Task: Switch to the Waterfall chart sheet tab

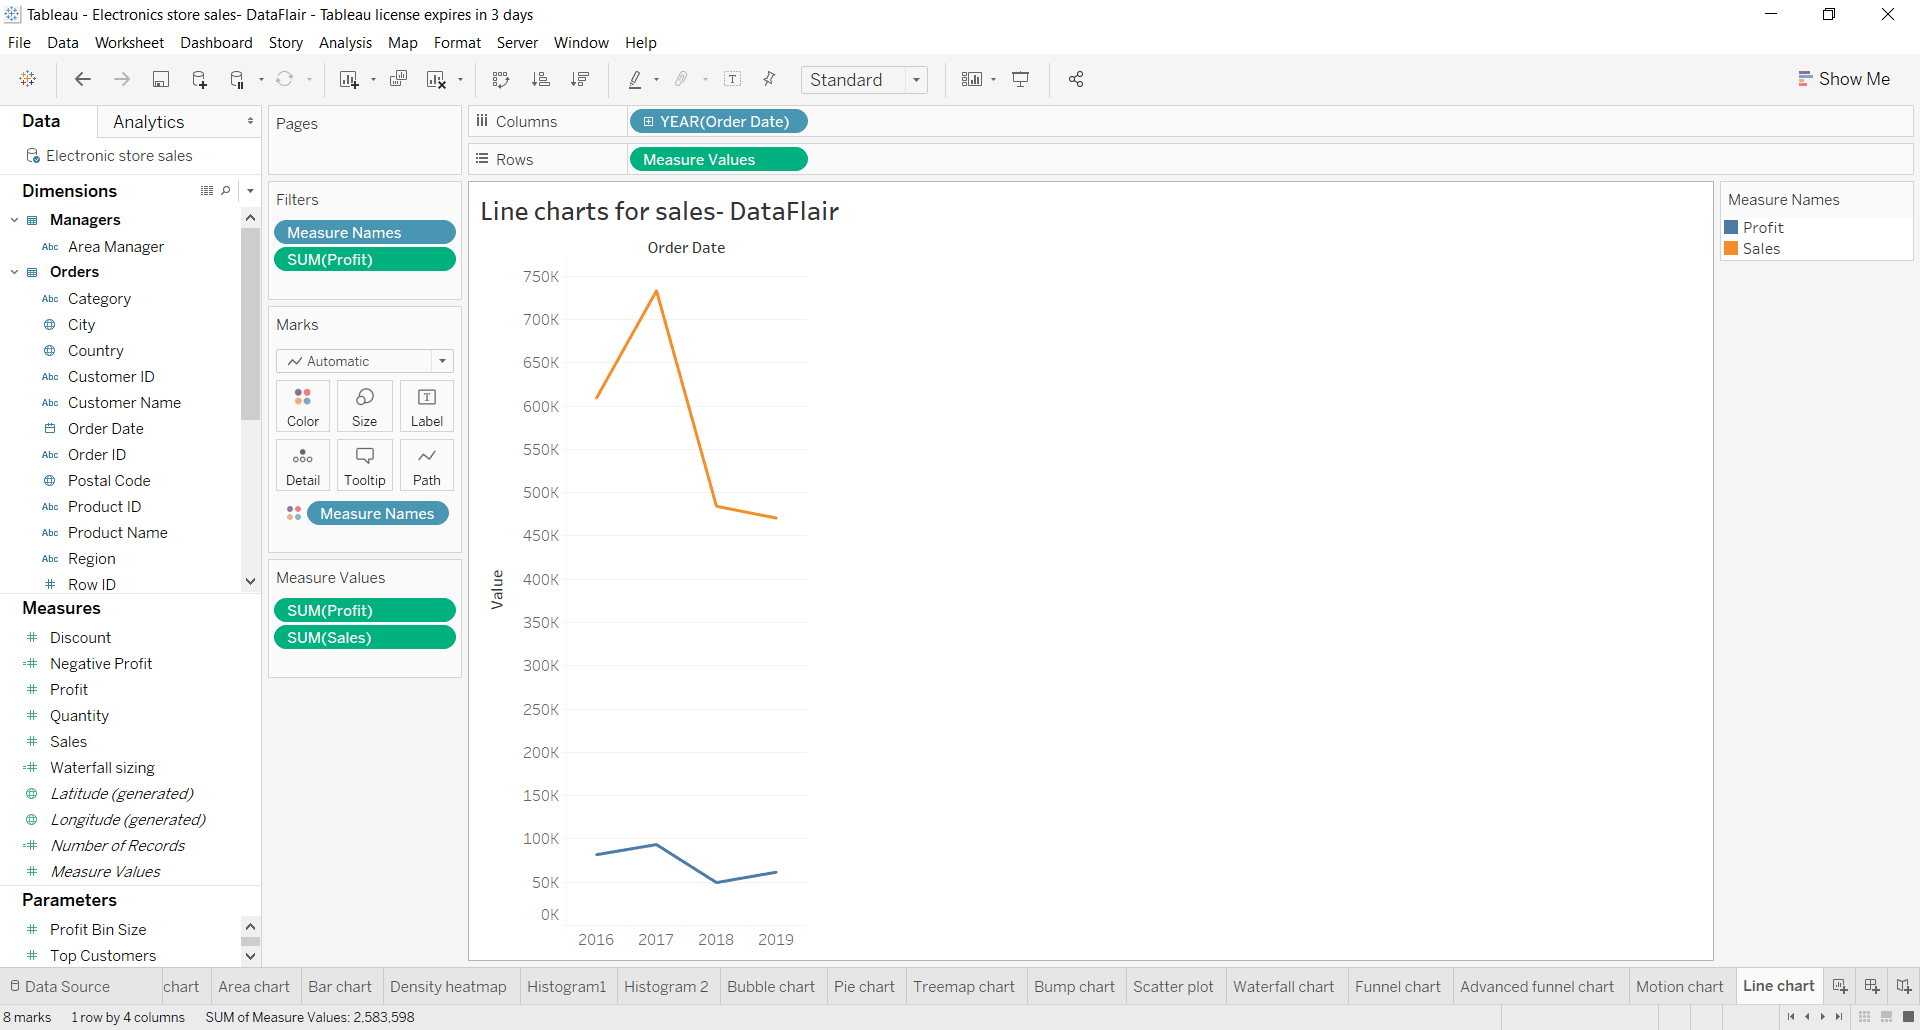Action: [1283, 987]
